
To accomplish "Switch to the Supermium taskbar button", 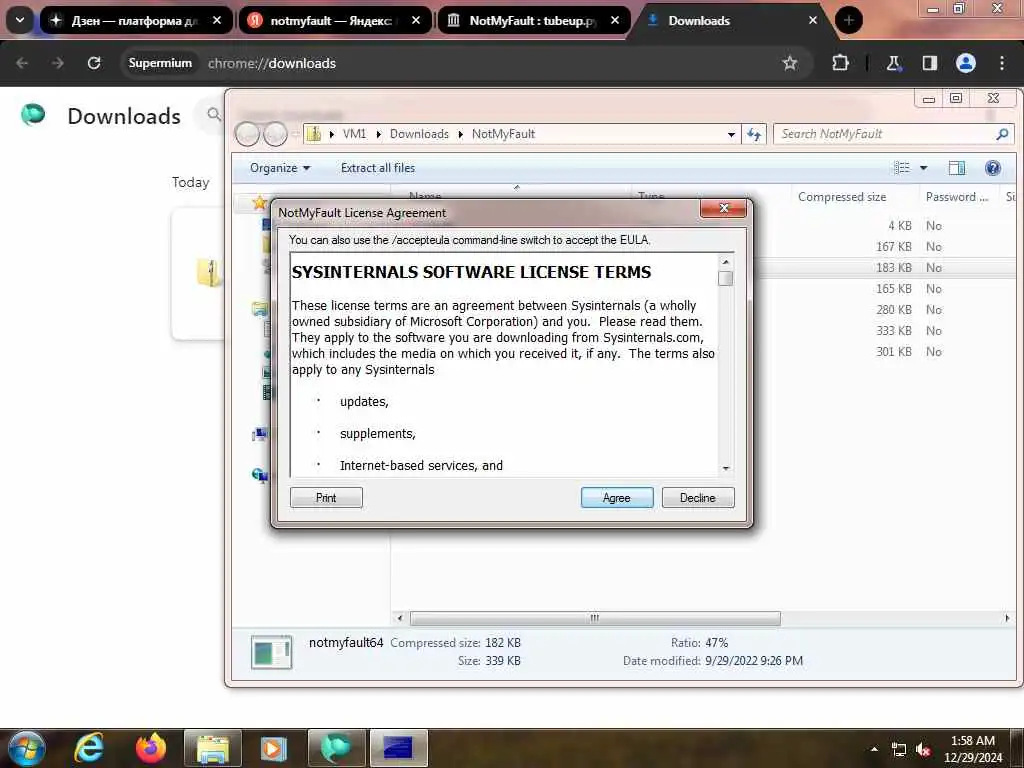I will coord(336,748).
